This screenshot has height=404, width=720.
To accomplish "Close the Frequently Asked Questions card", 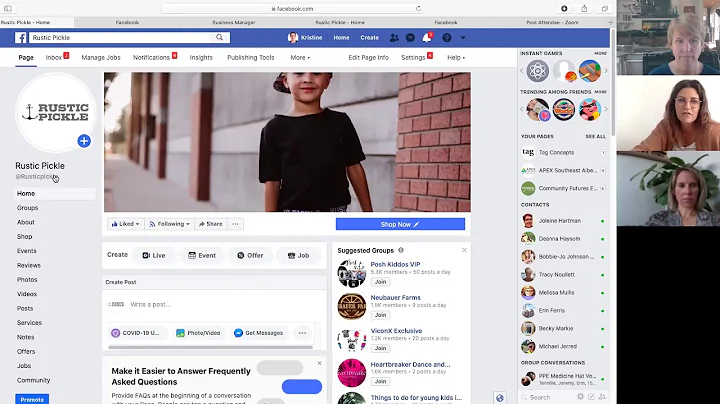I will pos(320,363).
